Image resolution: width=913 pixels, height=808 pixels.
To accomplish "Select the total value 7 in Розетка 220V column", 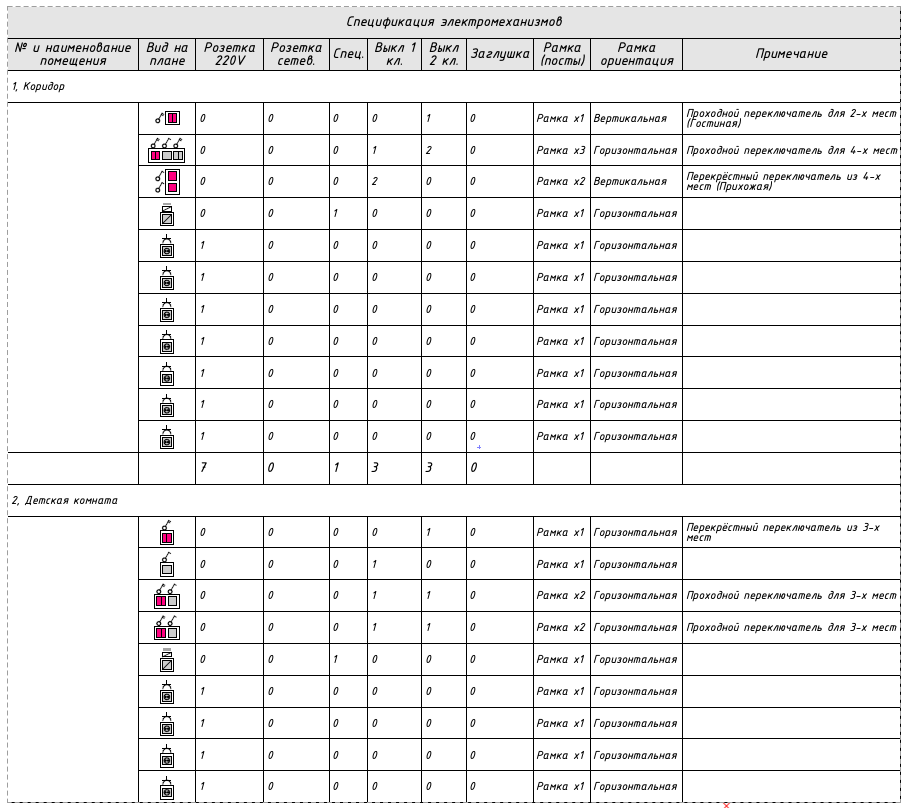I will point(203,467).
